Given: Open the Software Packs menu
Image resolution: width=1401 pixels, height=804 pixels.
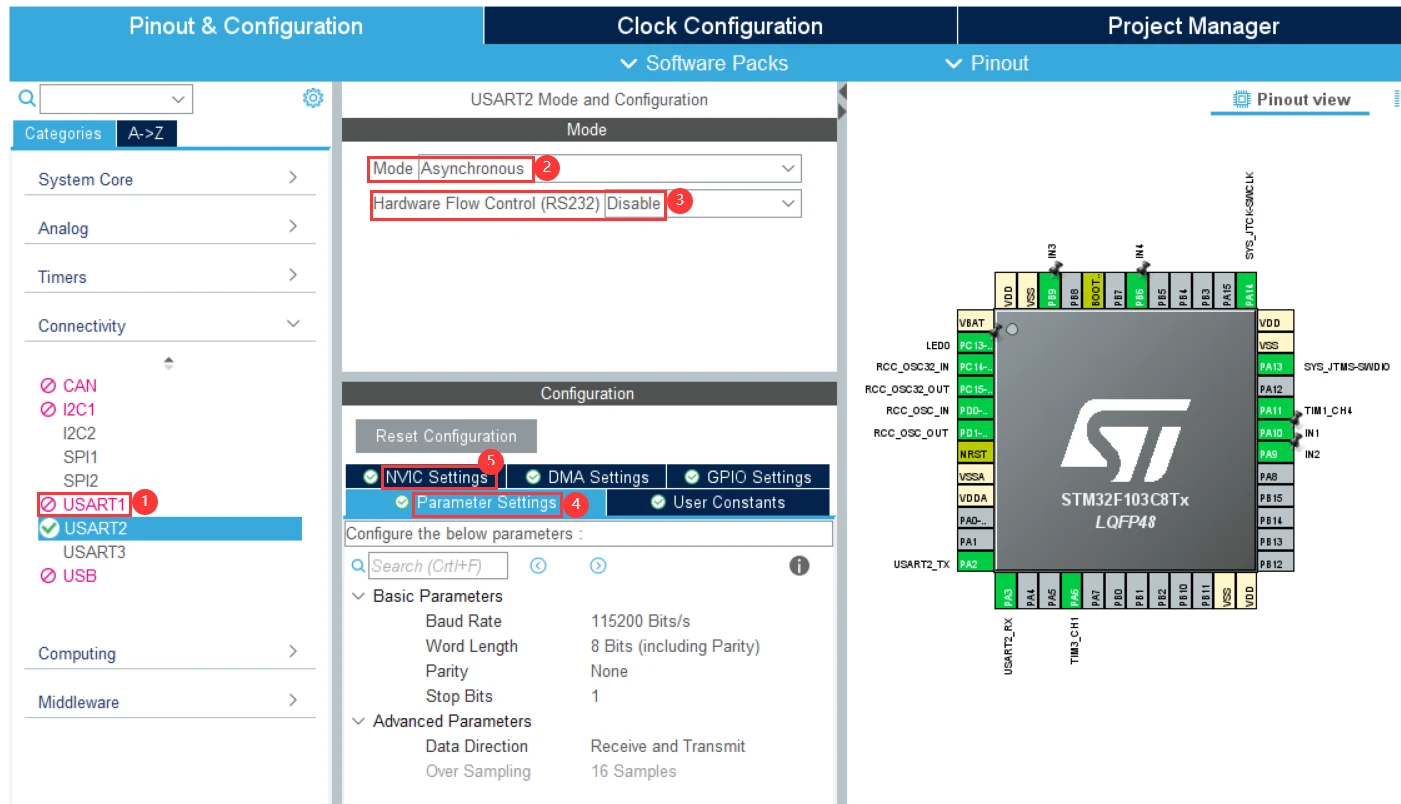Looking at the screenshot, I should pos(704,63).
